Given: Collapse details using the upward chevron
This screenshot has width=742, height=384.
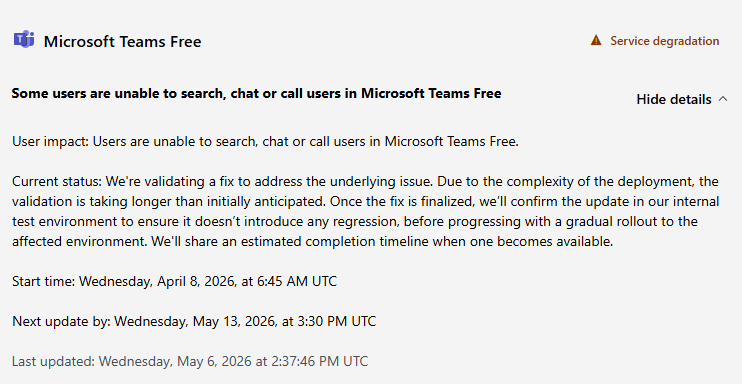Looking at the screenshot, I should (723, 99).
